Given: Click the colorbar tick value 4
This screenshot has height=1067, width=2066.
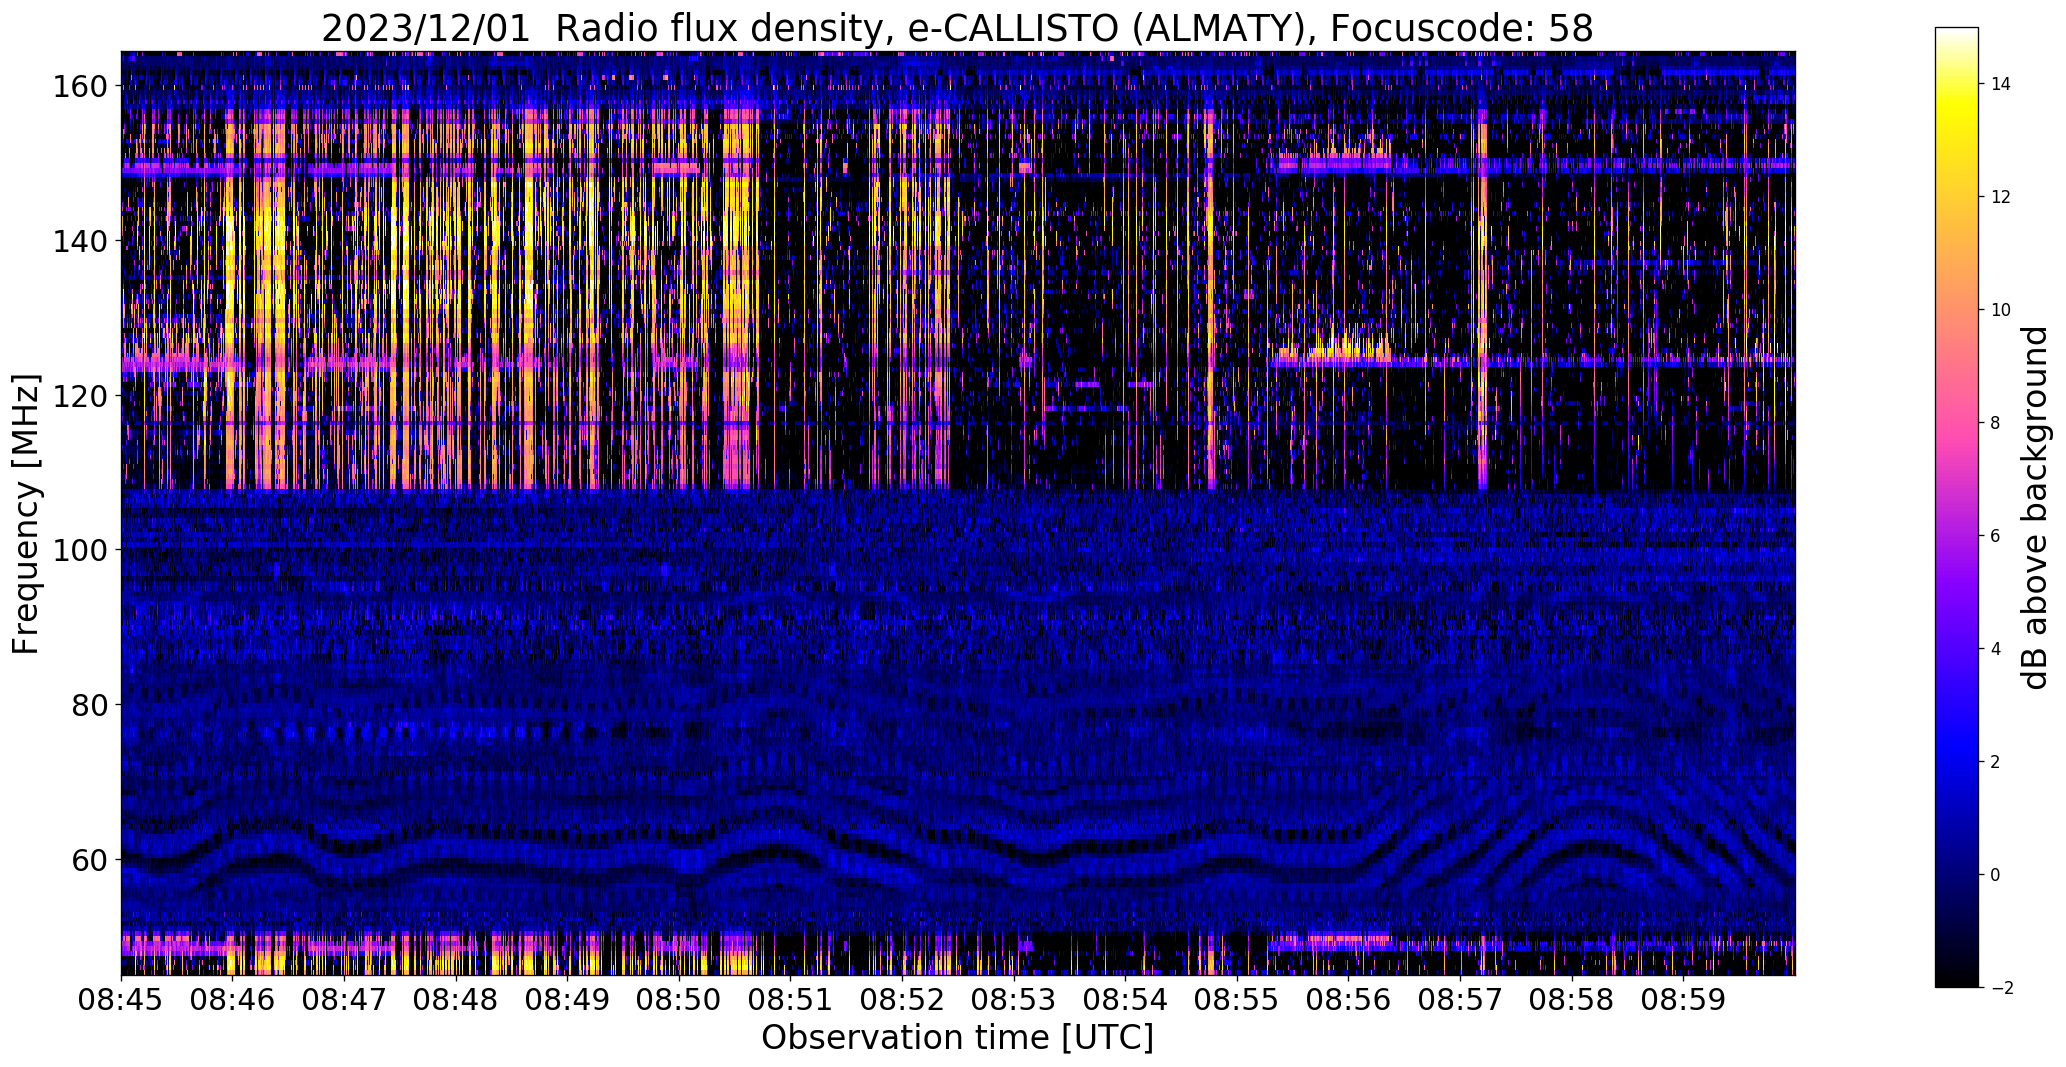Looking at the screenshot, I should point(1995,649).
